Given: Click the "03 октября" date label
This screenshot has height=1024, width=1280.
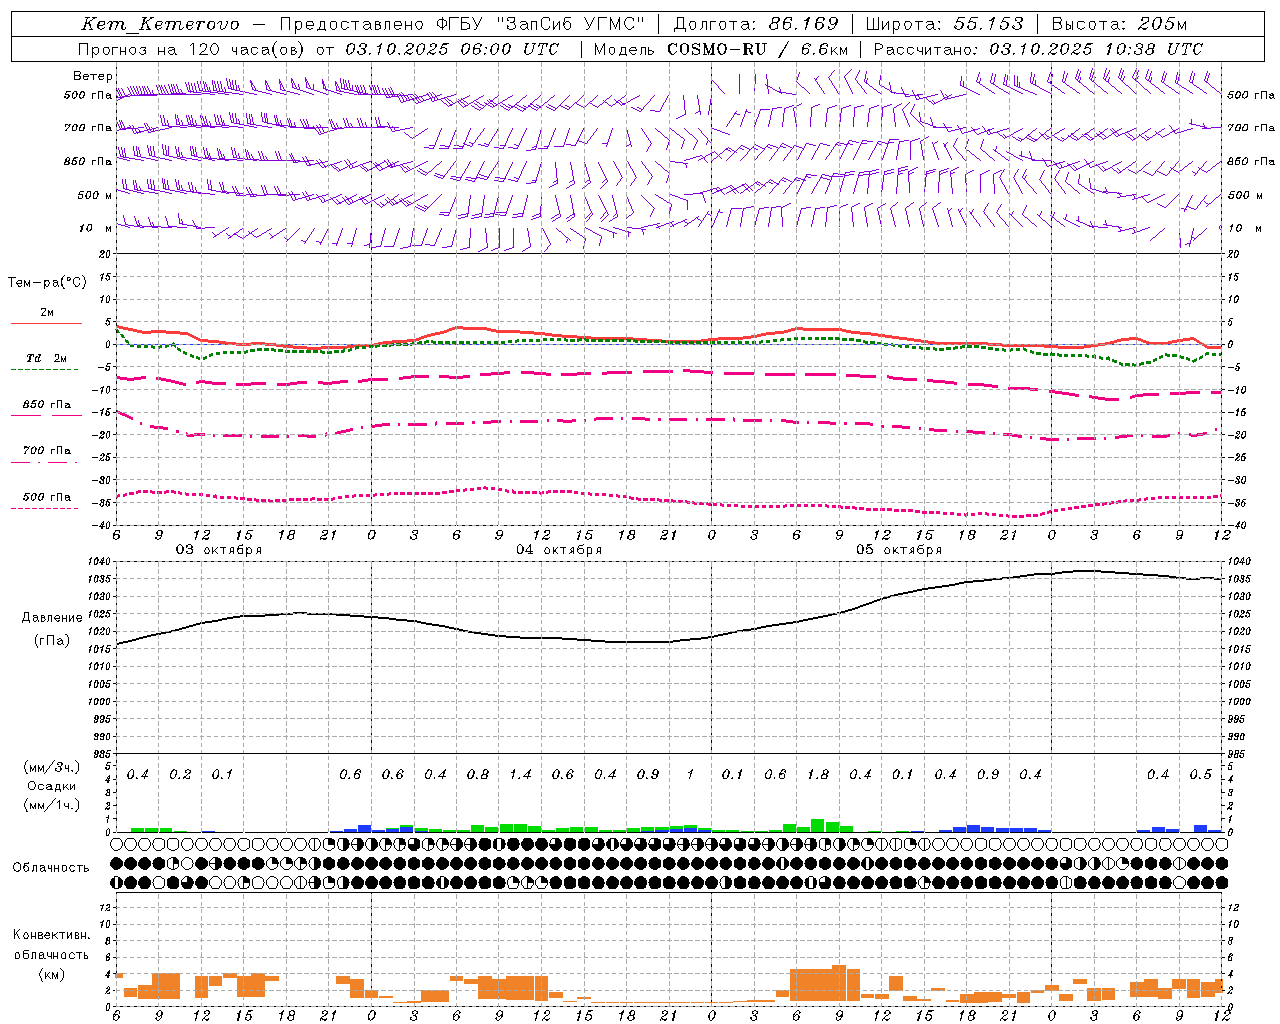Looking at the screenshot, I should coord(219,550).
